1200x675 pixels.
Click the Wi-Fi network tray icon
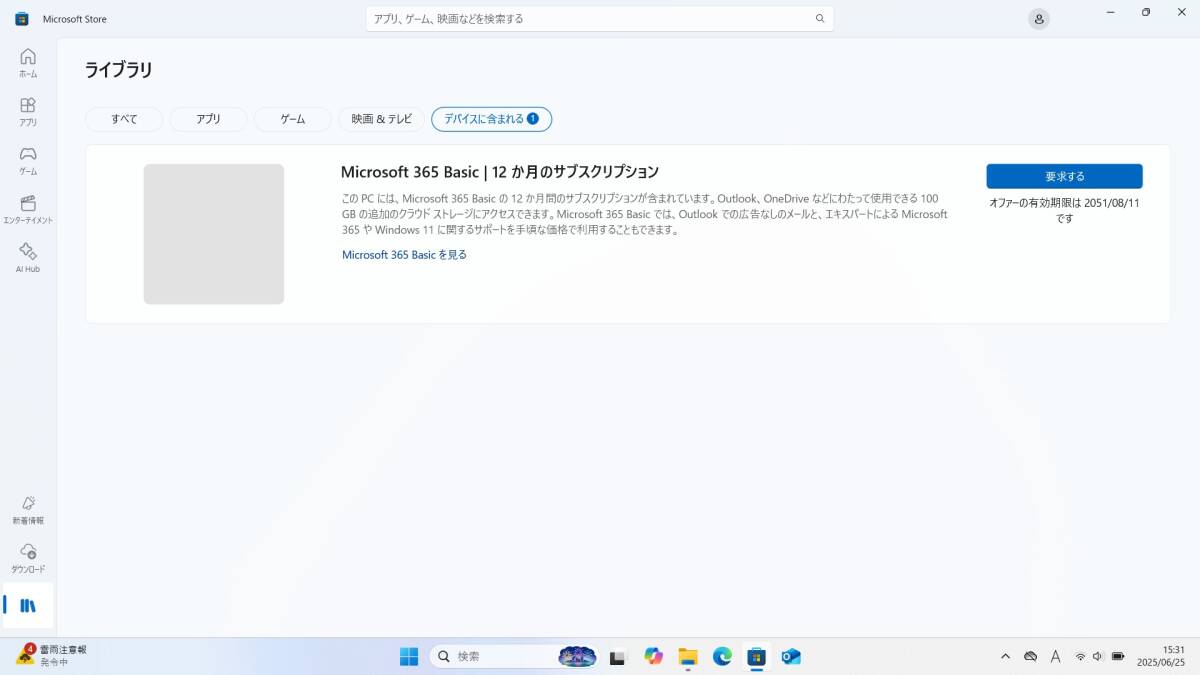coord(1080,656)
